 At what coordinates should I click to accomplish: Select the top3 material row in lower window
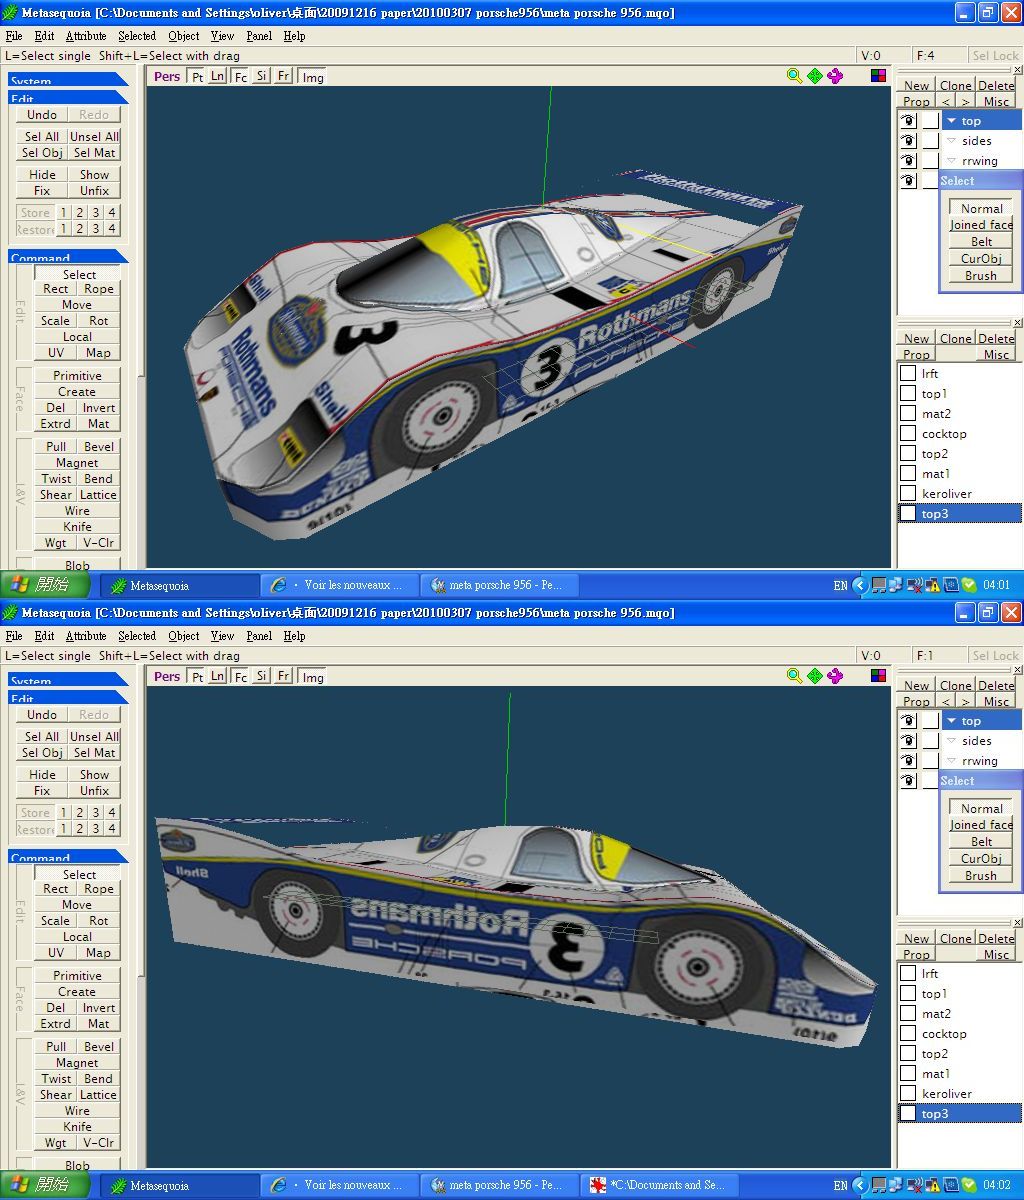click(959, 1113)
